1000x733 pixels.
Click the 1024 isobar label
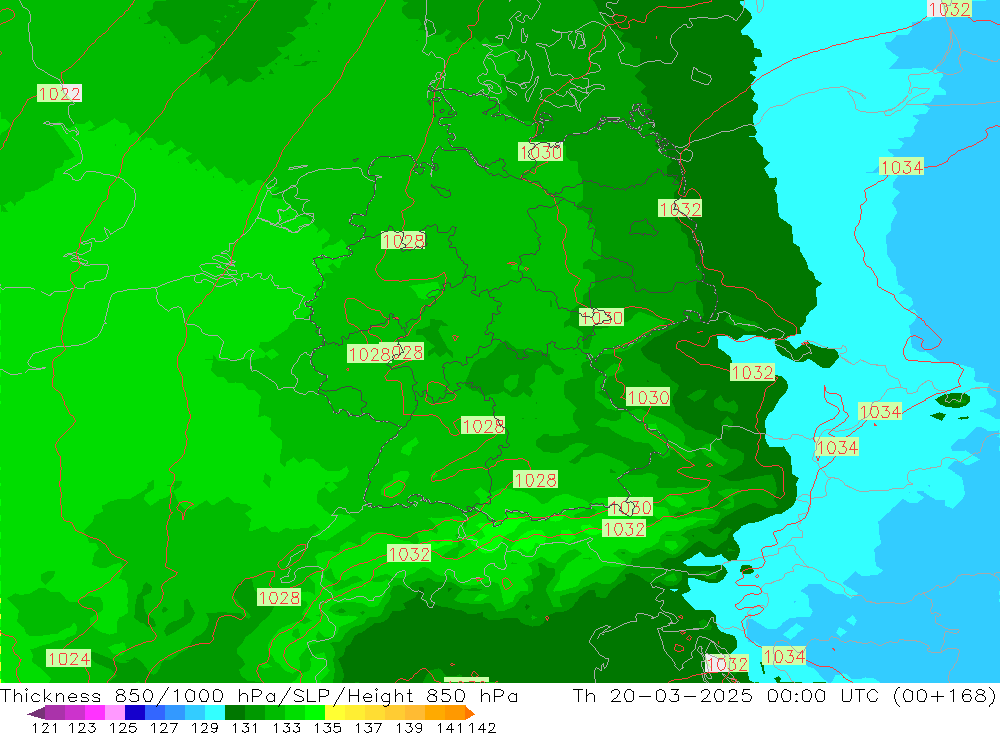[x=69, y=658]
